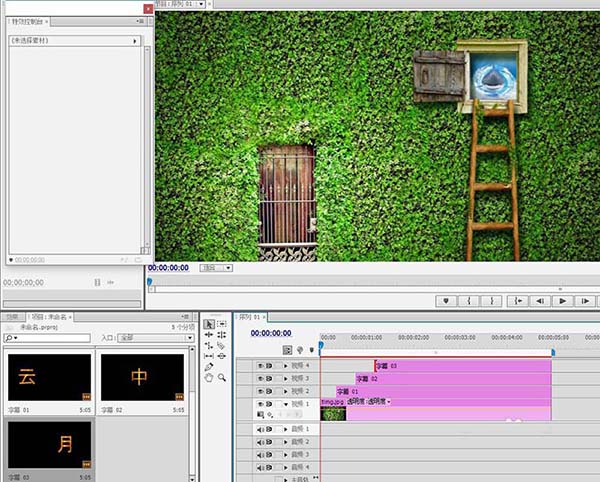
Task: Select the Hand tool
Action: (209, 378)
